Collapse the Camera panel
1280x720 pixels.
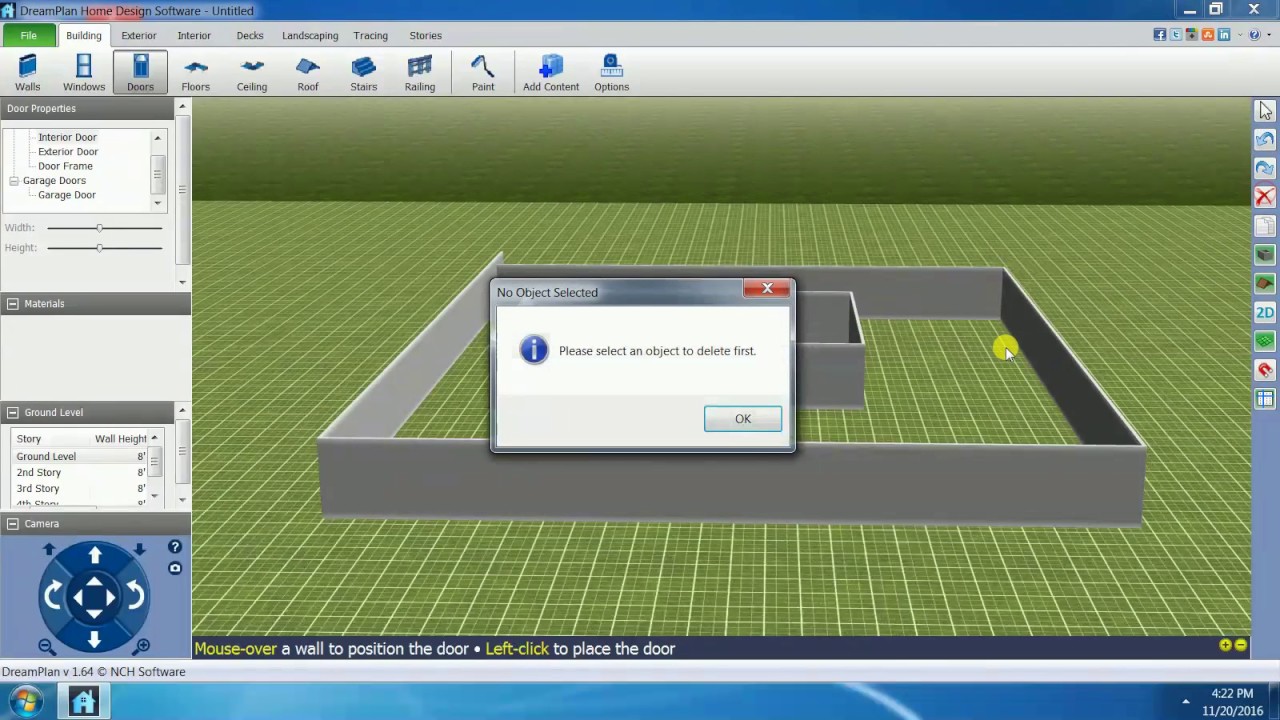(x=13, y=523)
